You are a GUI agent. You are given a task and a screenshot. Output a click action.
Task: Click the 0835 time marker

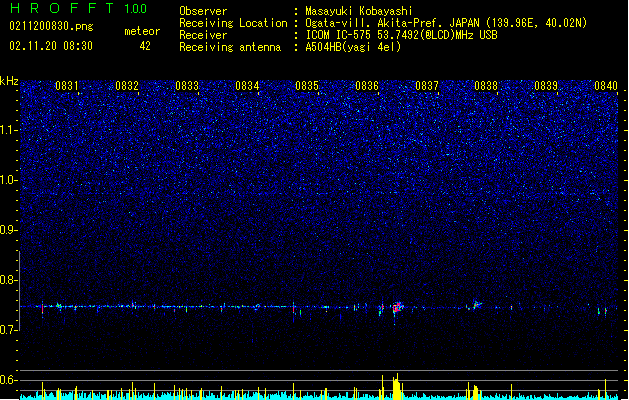pyautogui.click(x=307, y=86)
